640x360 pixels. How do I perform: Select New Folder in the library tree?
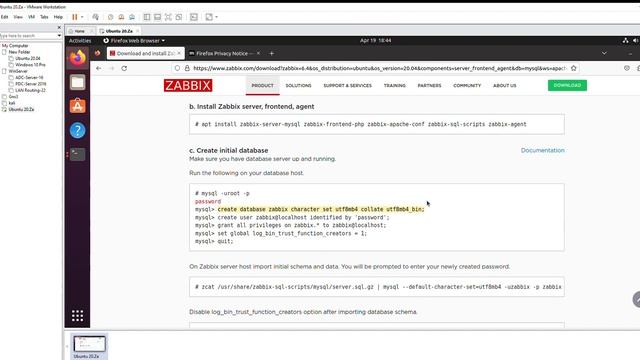(19, 52)
